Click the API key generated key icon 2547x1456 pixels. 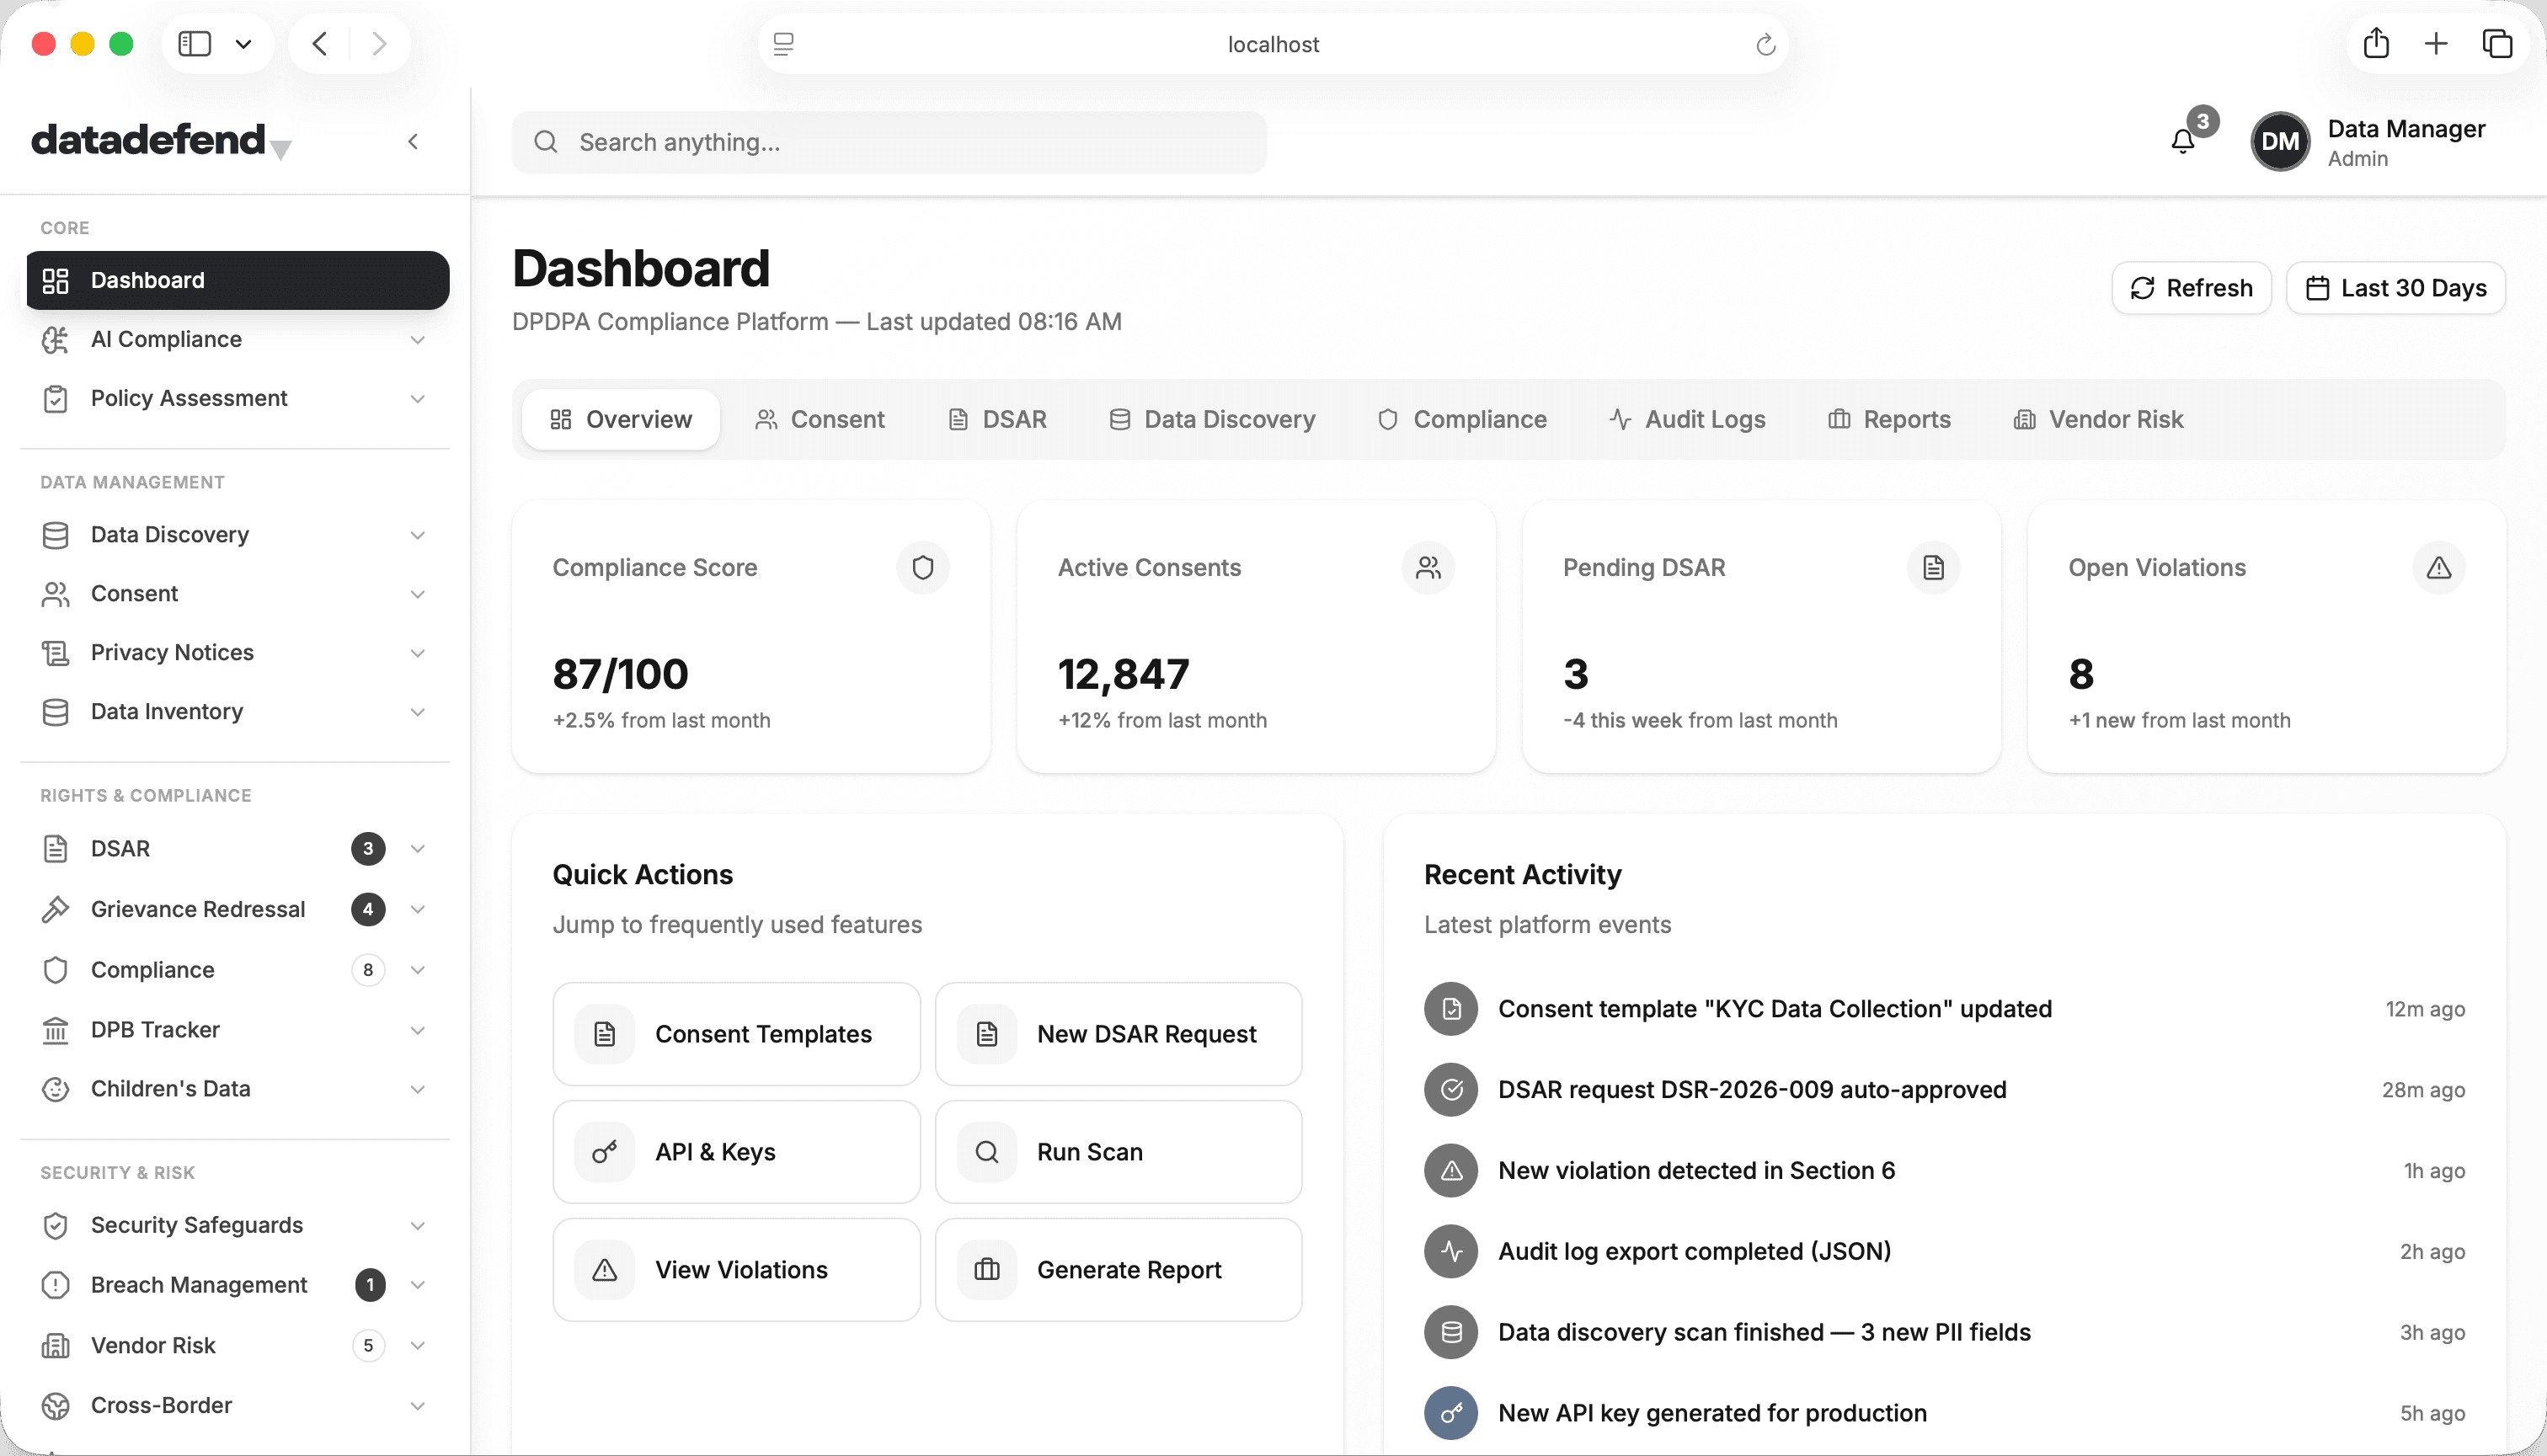click(1451, 1413)
